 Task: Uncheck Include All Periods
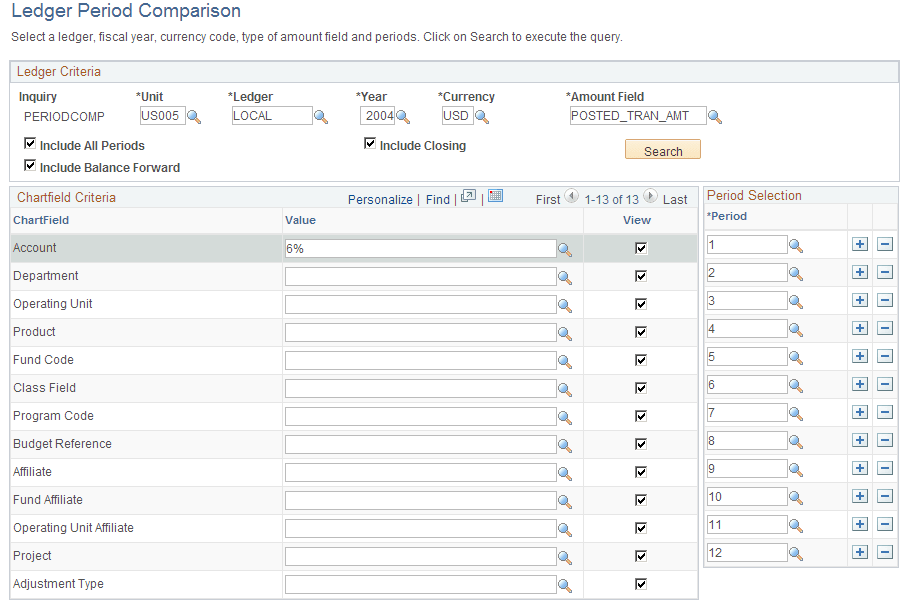30,145
